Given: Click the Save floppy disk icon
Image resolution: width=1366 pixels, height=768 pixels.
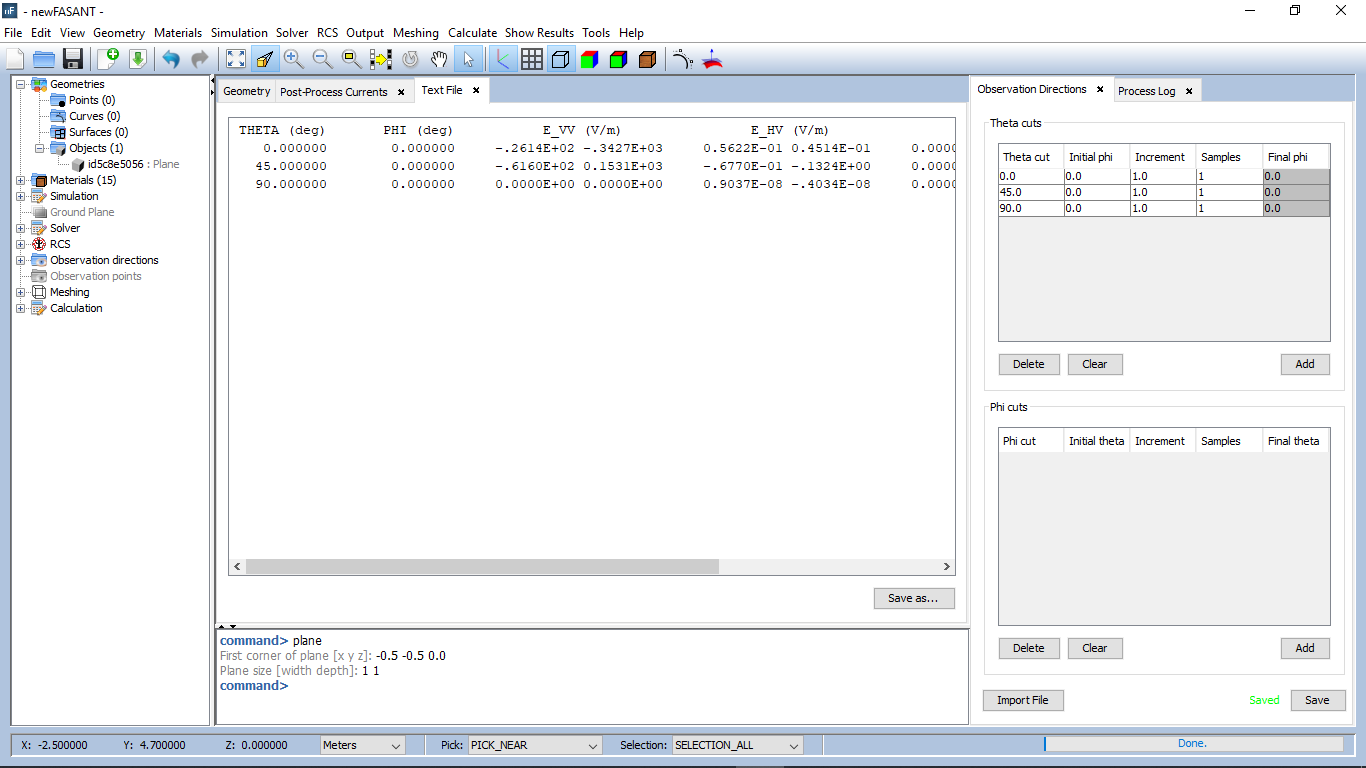Looking at the screenshot, I should tap(73, 59).
